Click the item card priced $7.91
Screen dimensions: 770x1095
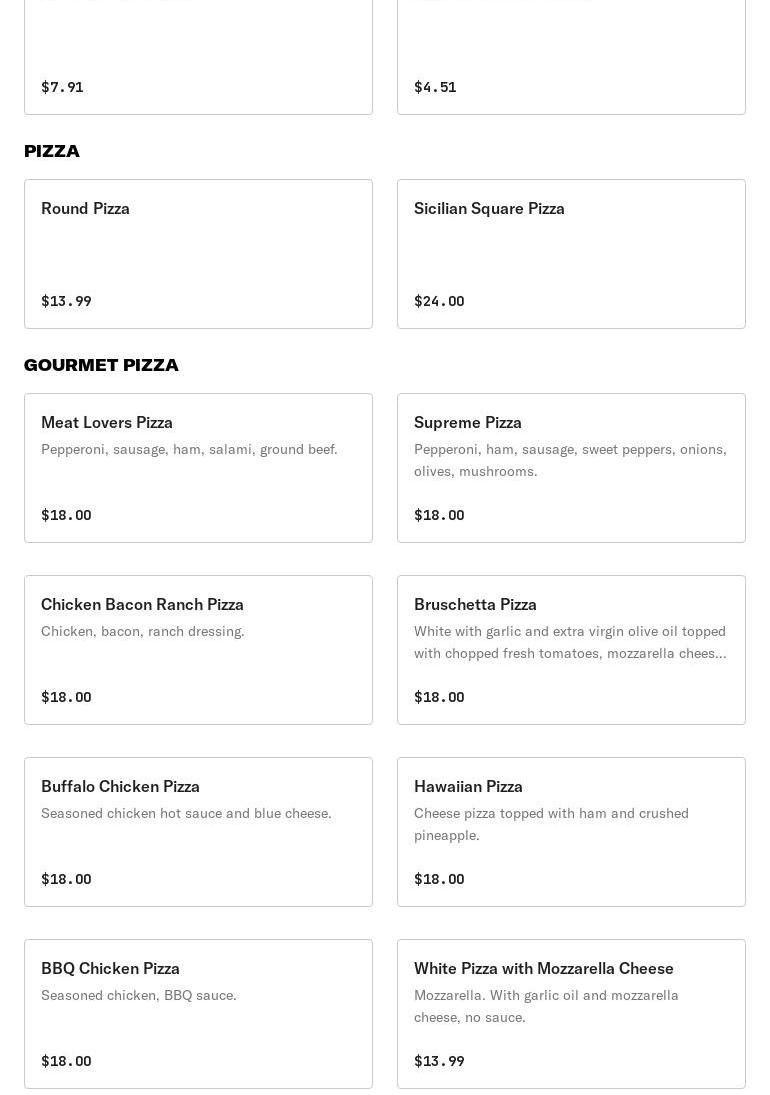[198, 60]
